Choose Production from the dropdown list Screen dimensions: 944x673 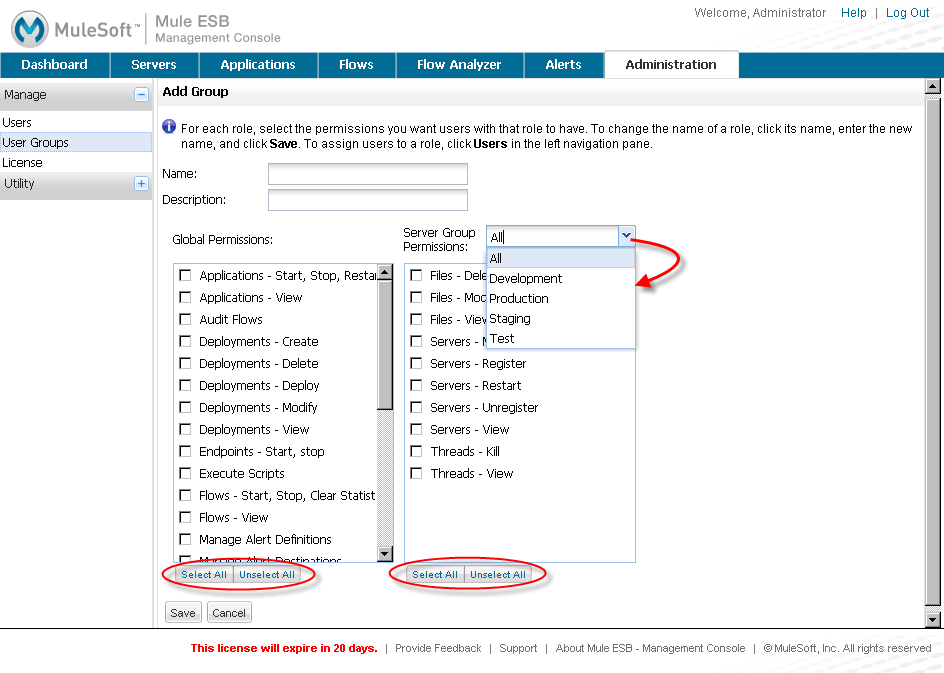coord(519,299)
